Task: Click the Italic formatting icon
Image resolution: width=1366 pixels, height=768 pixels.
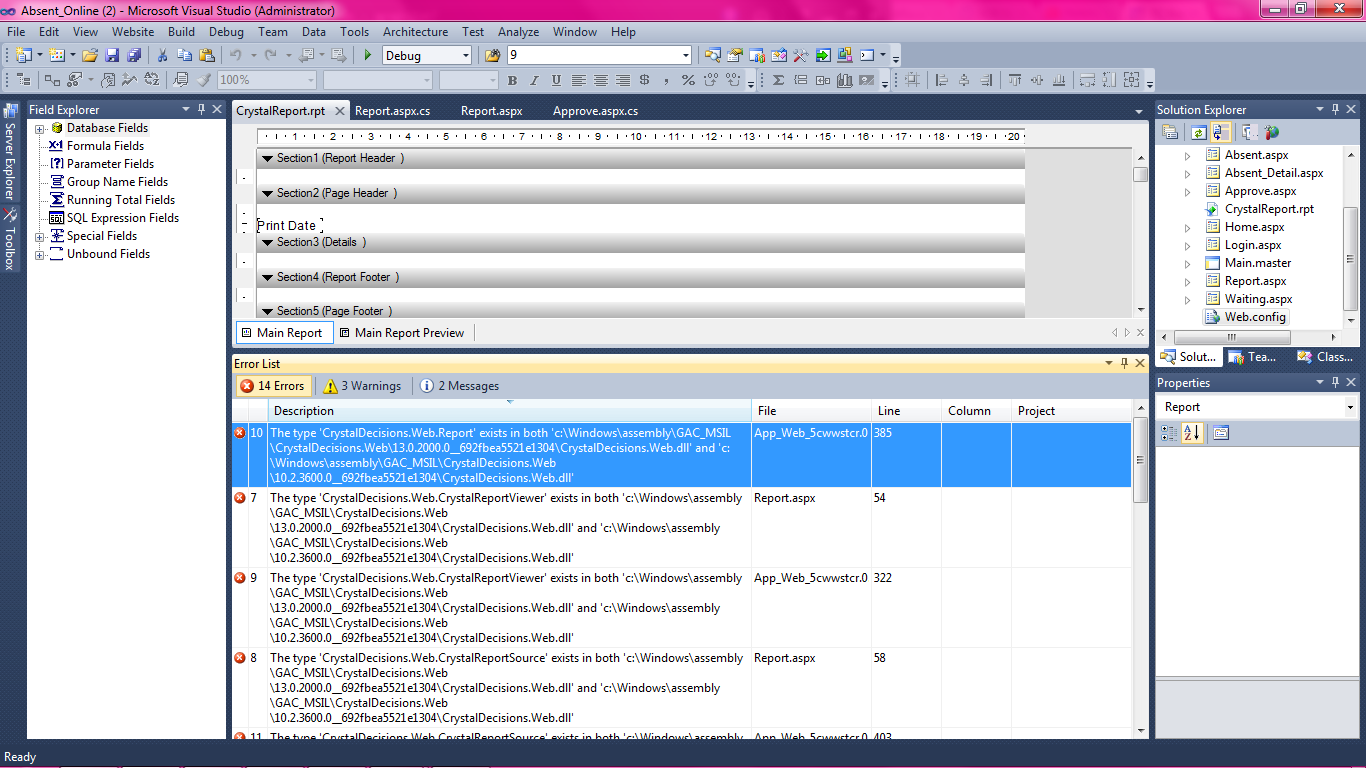Action: coord(534,80)
